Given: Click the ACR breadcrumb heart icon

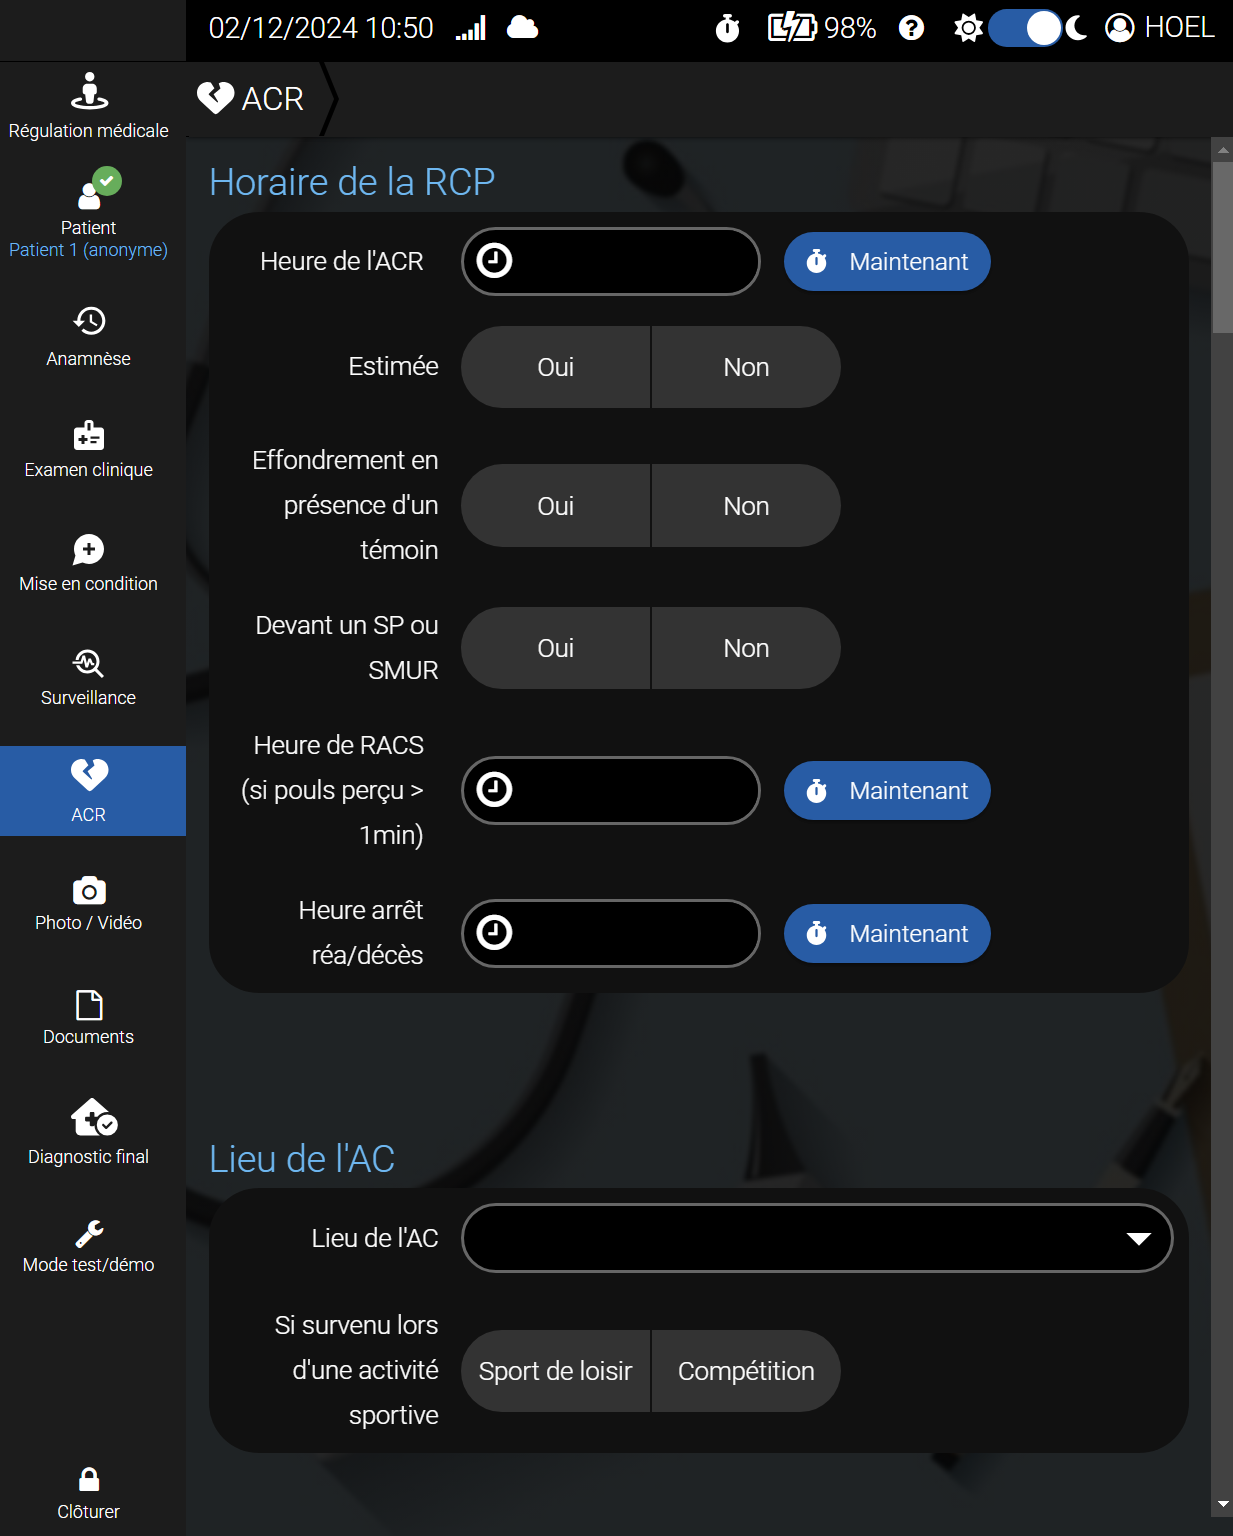Looking at the screenshot, I should 216,98.
